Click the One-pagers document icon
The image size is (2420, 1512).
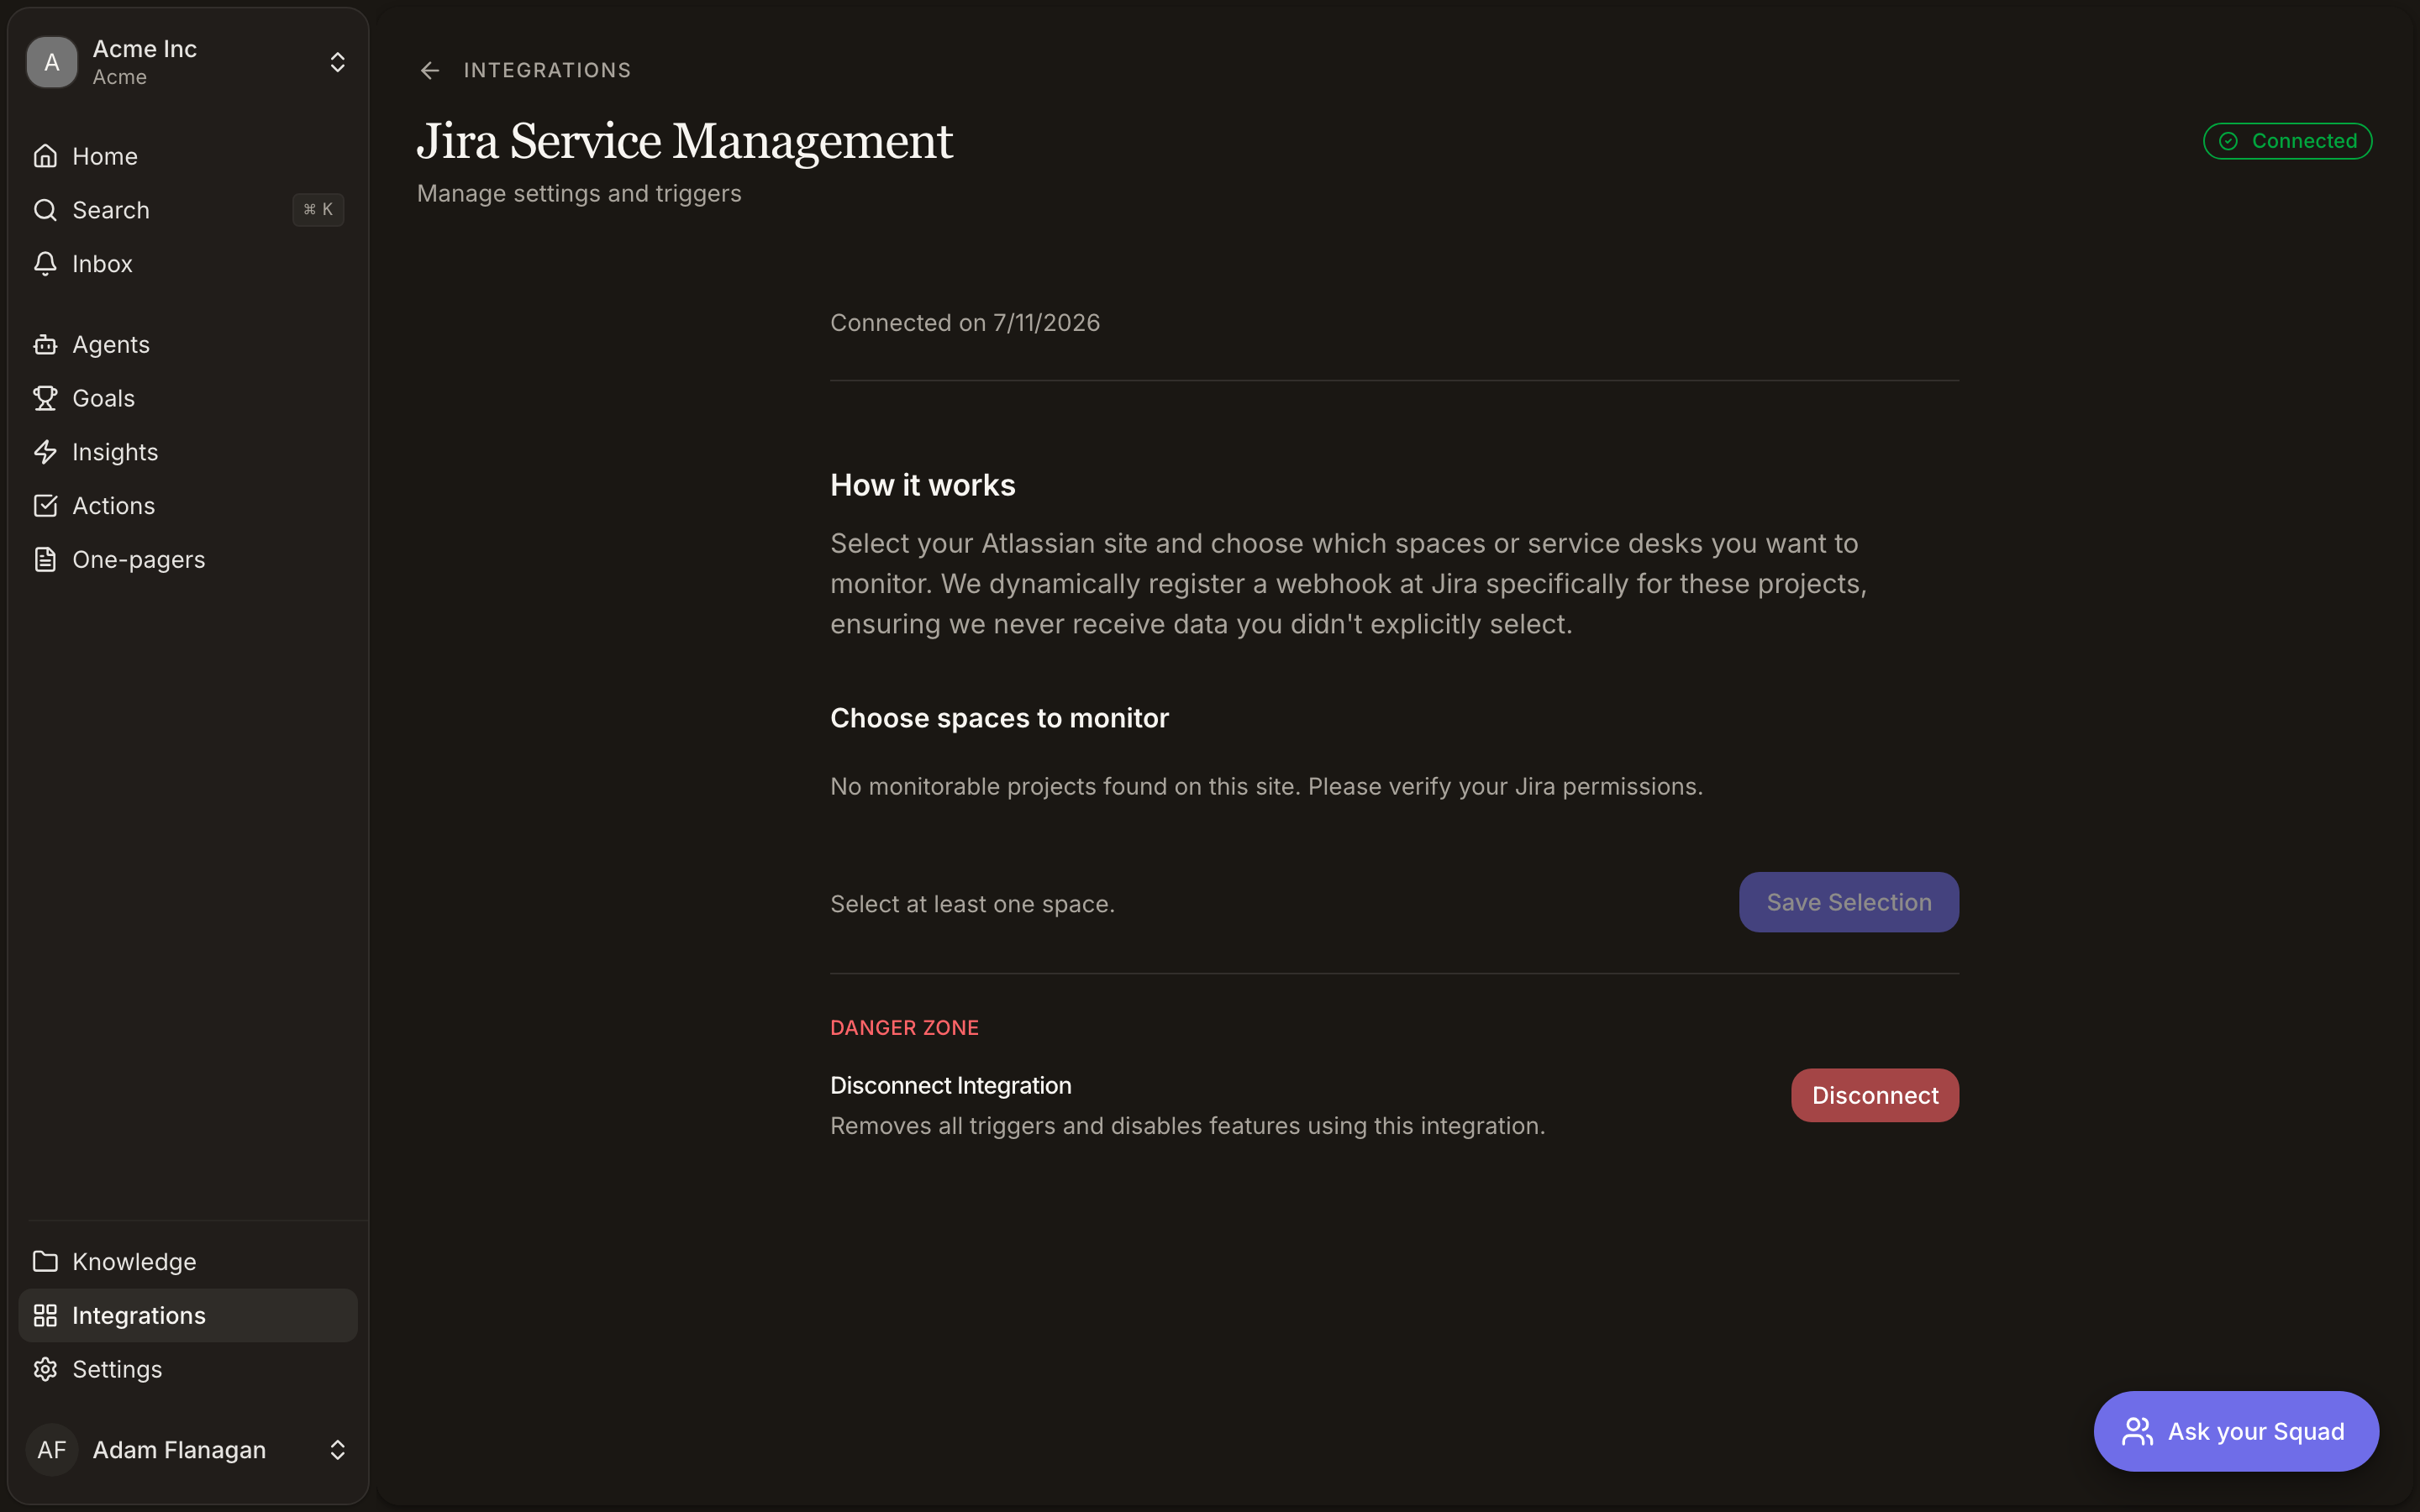pos(45,560)
